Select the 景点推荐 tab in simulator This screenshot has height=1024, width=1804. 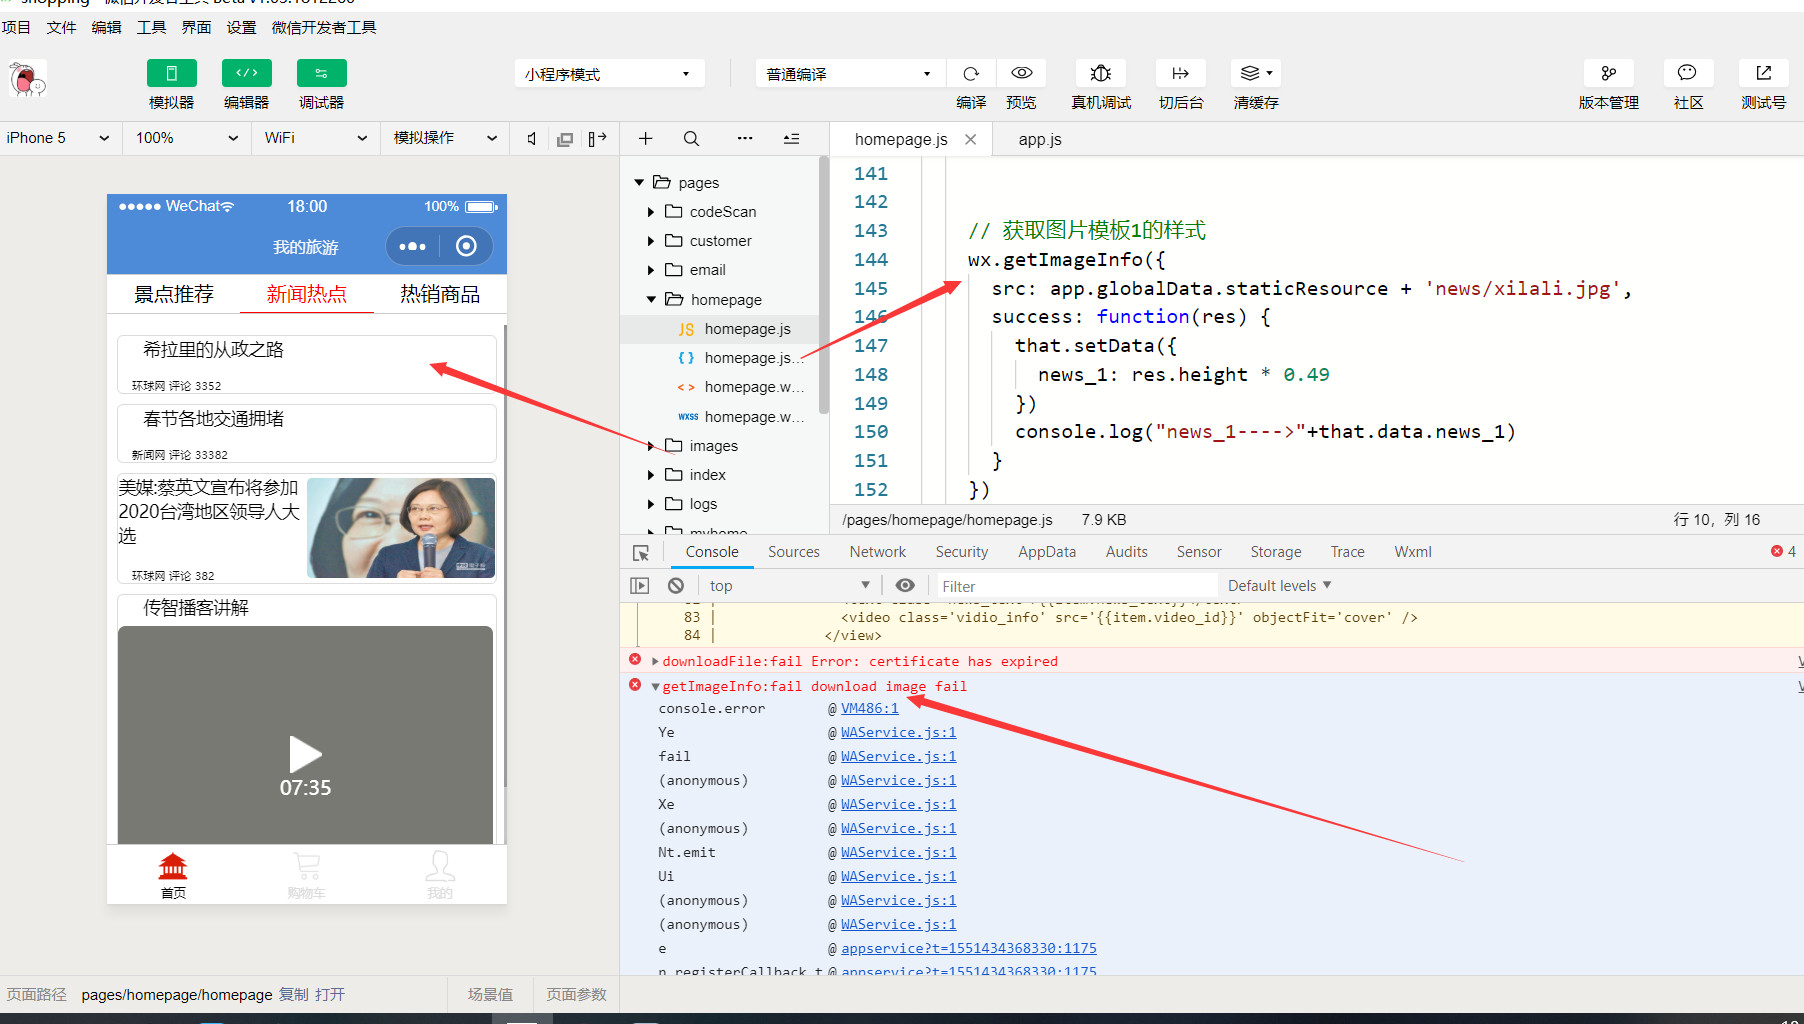174,294
